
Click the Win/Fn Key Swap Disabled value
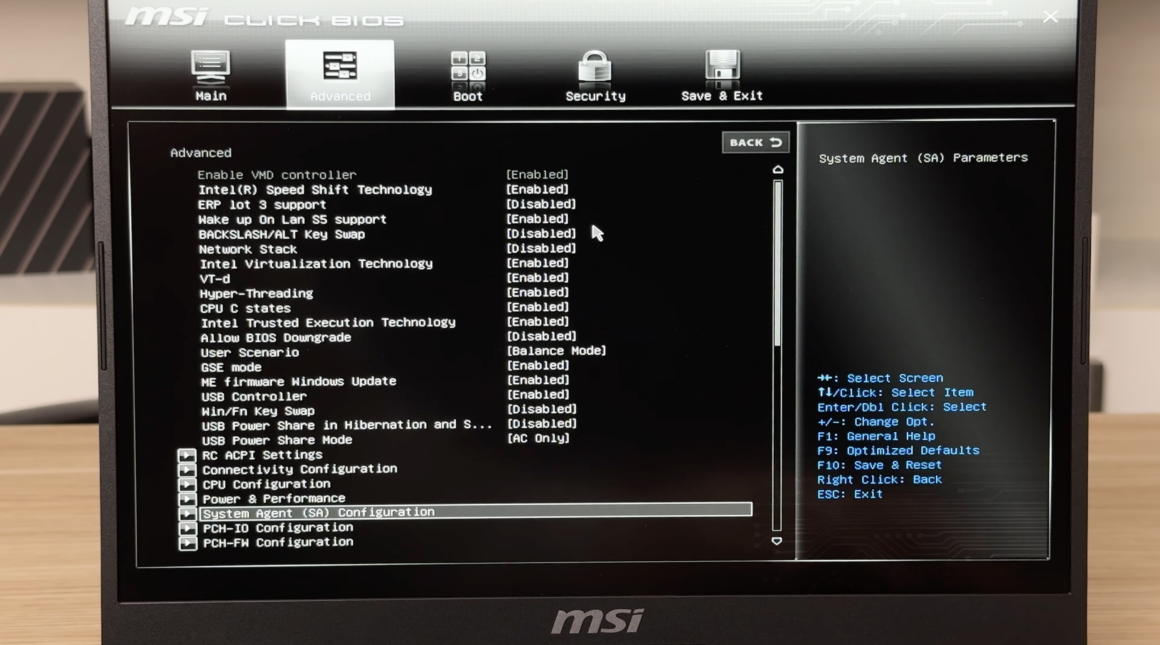(x=542, y=409)
